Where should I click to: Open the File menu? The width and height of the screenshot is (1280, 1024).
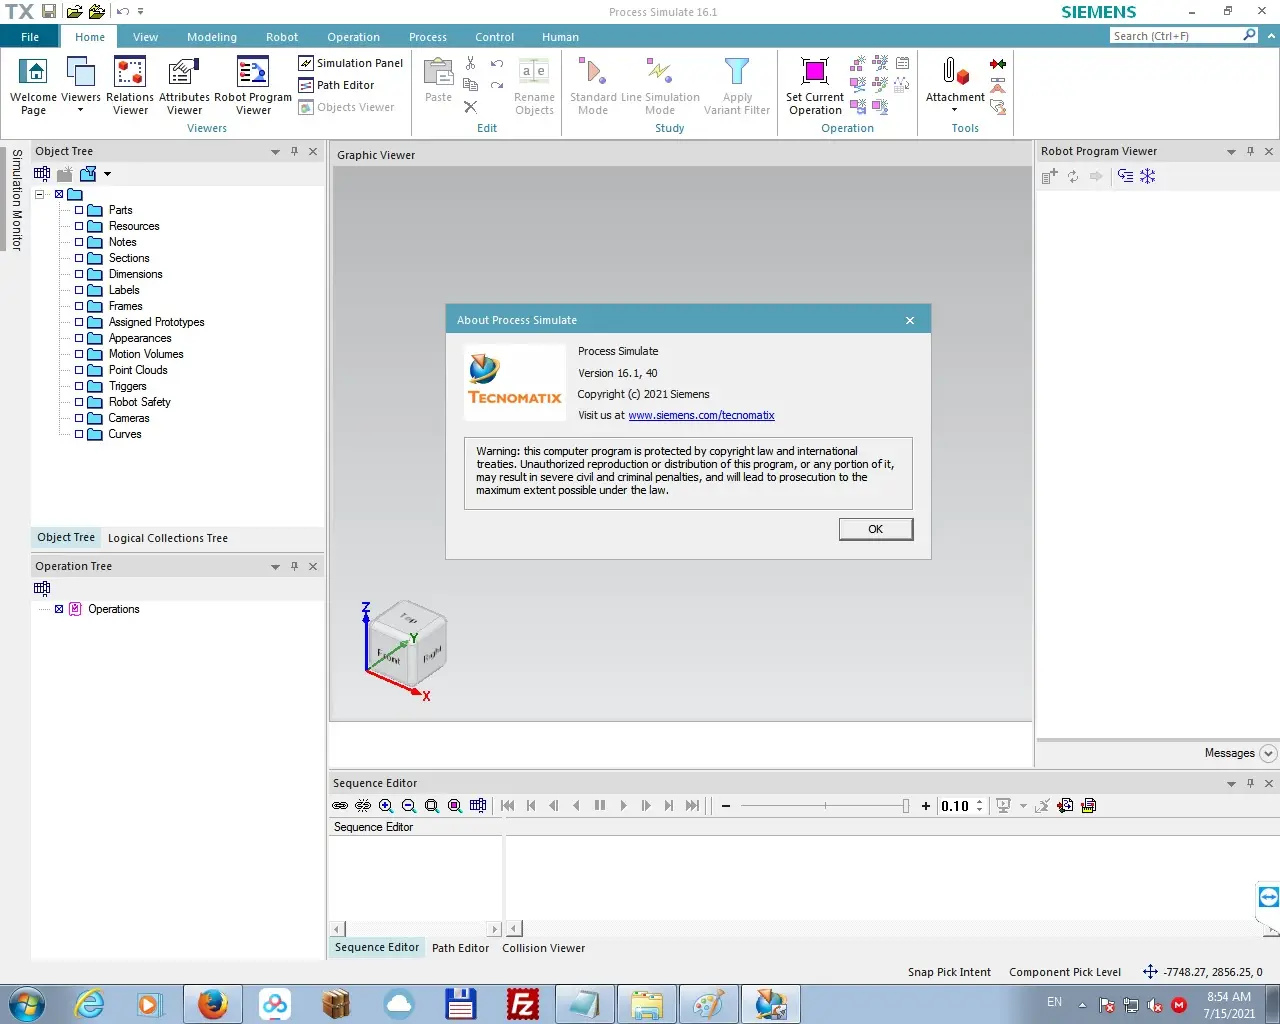coord(30,37)
